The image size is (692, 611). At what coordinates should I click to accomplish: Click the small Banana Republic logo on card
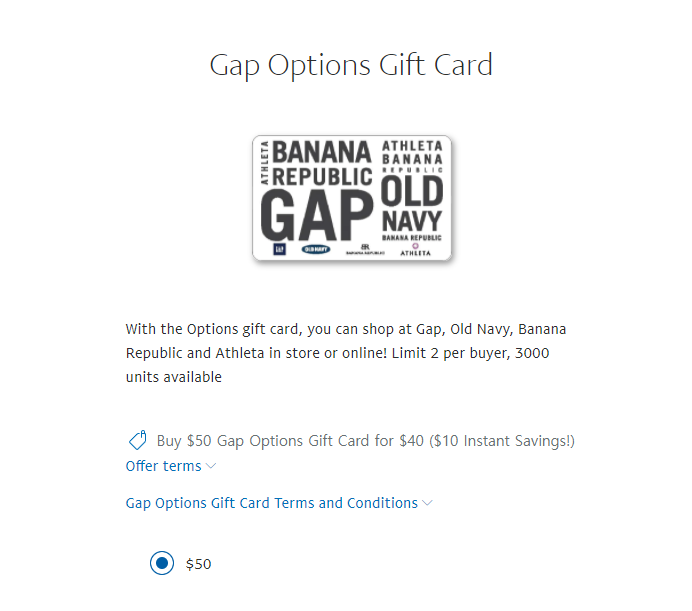point(365,250)
